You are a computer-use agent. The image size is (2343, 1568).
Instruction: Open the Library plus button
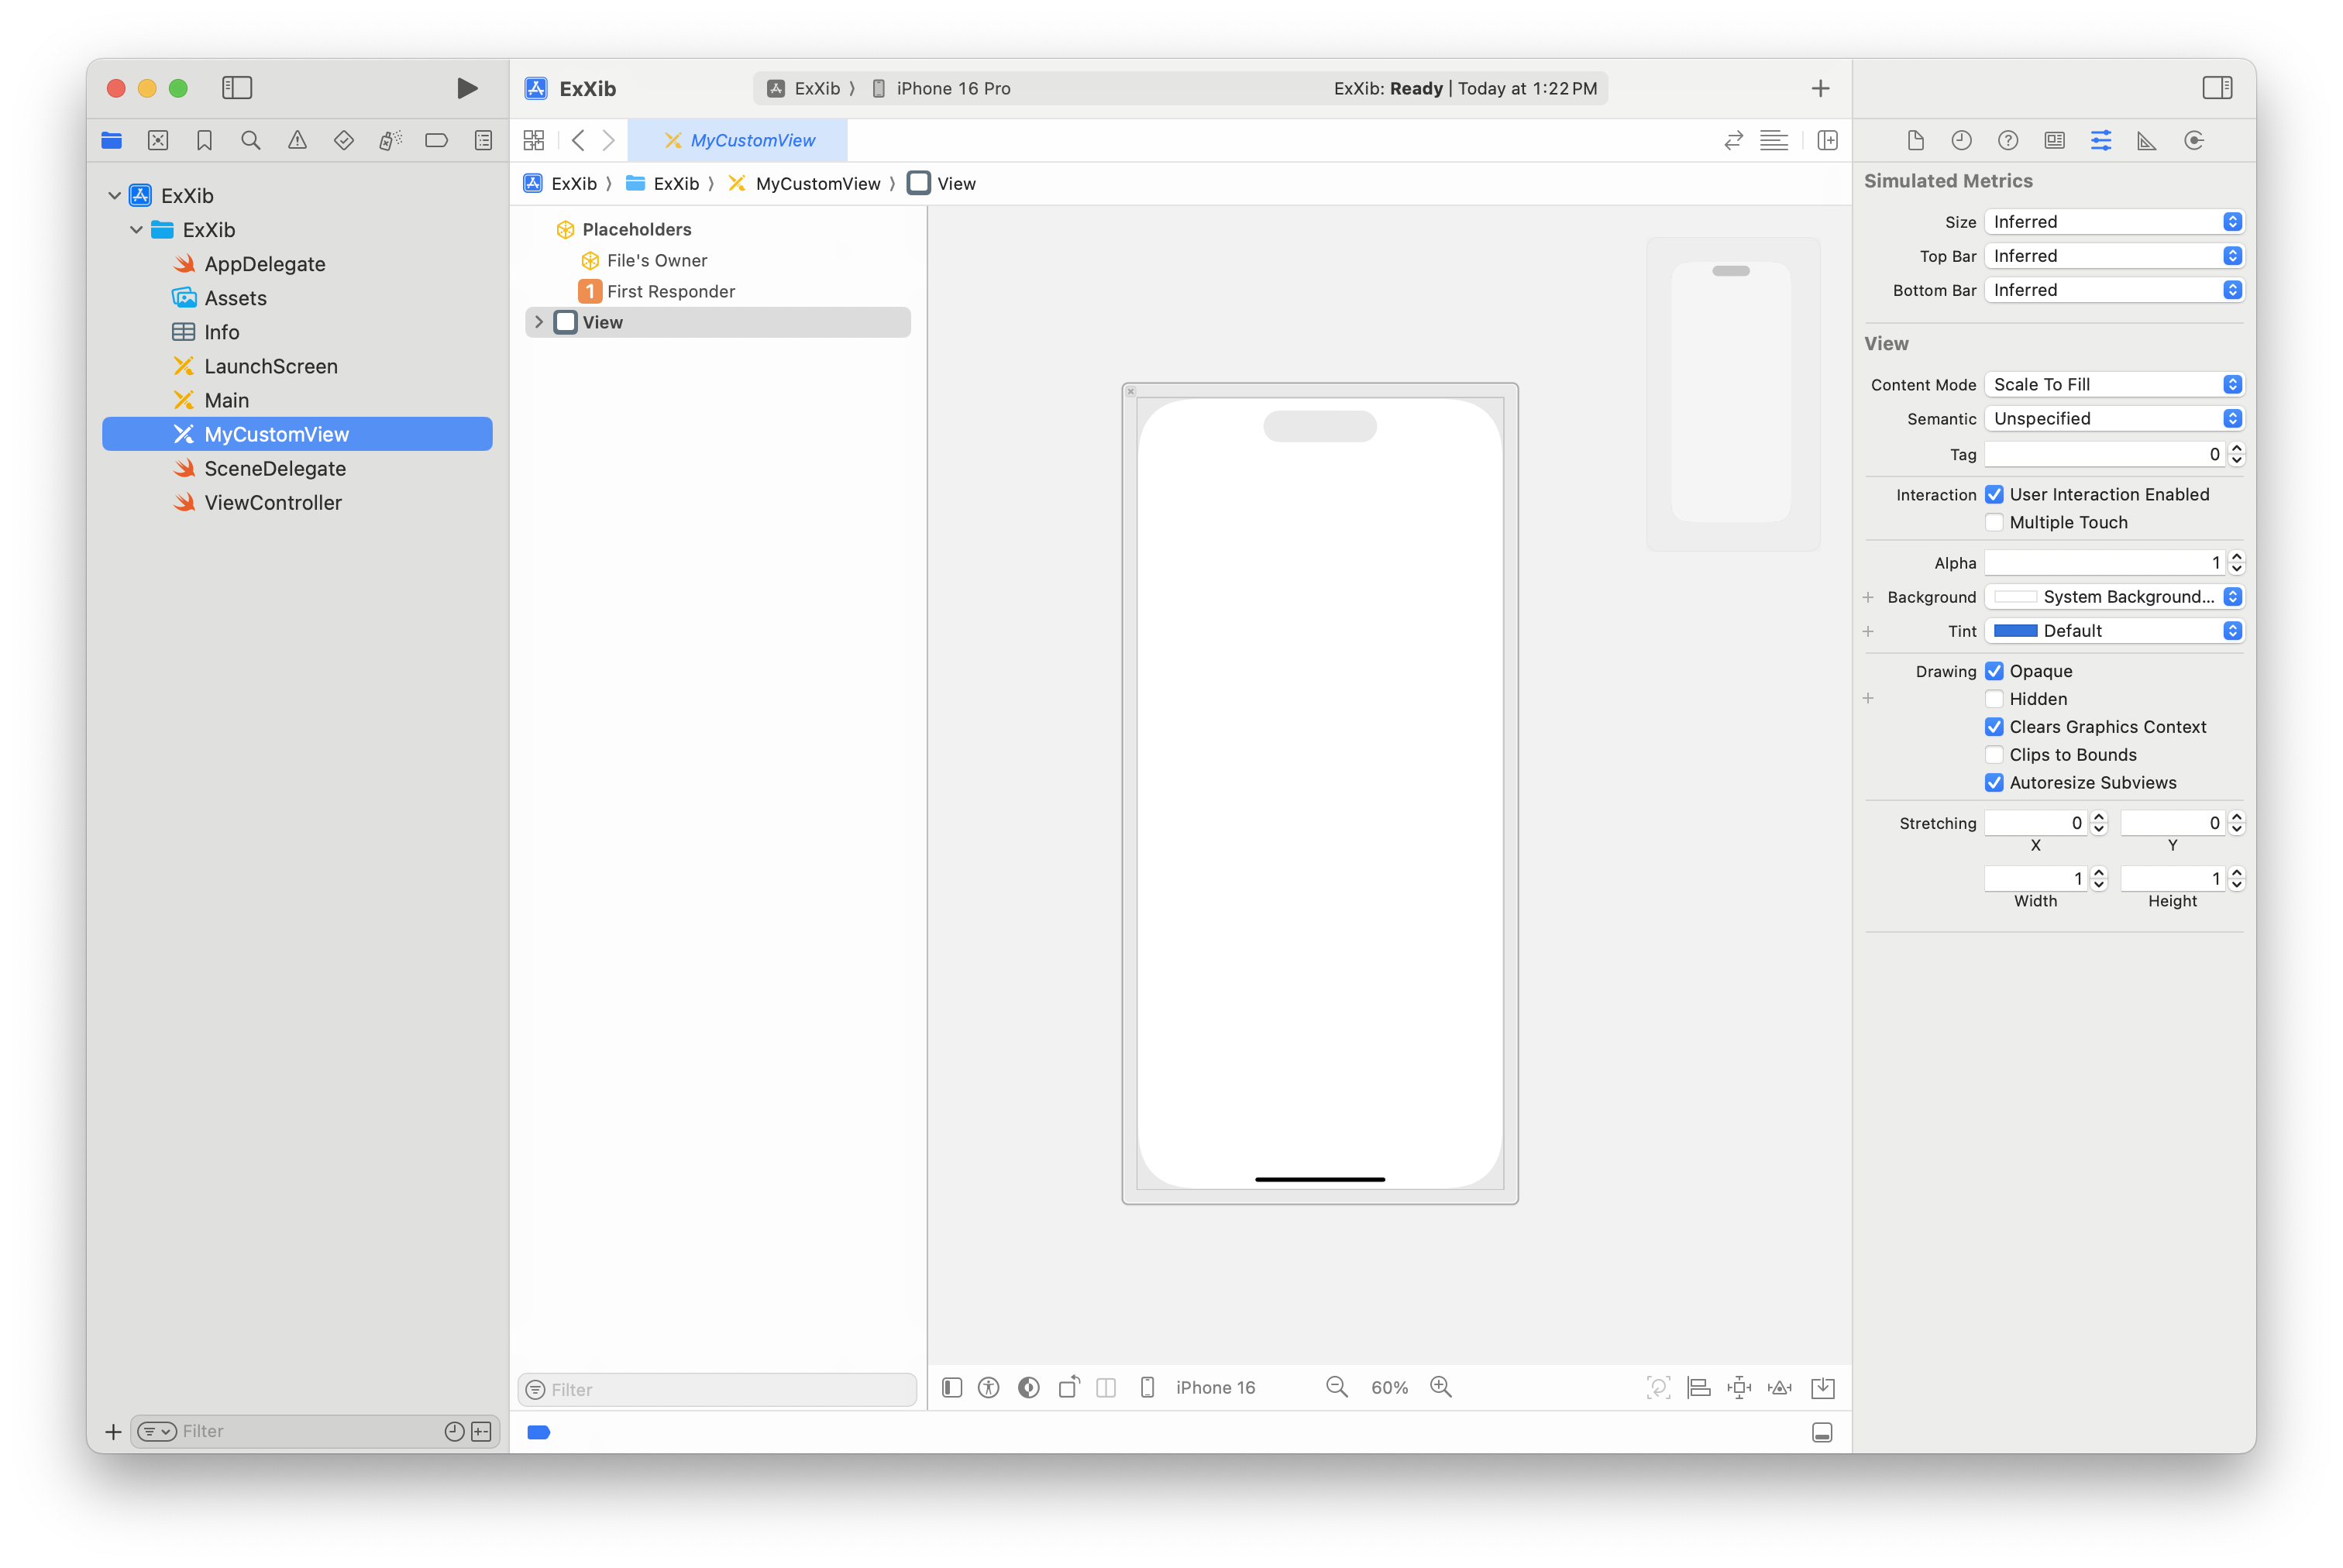(1820, 89)
